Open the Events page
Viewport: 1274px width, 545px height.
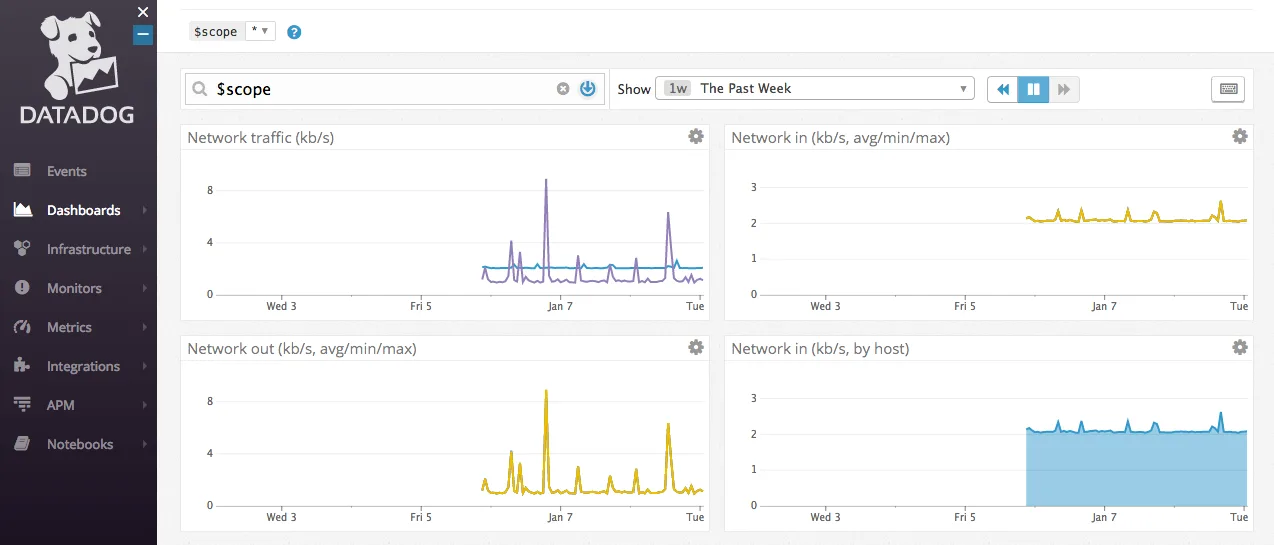tap(66, 171)
